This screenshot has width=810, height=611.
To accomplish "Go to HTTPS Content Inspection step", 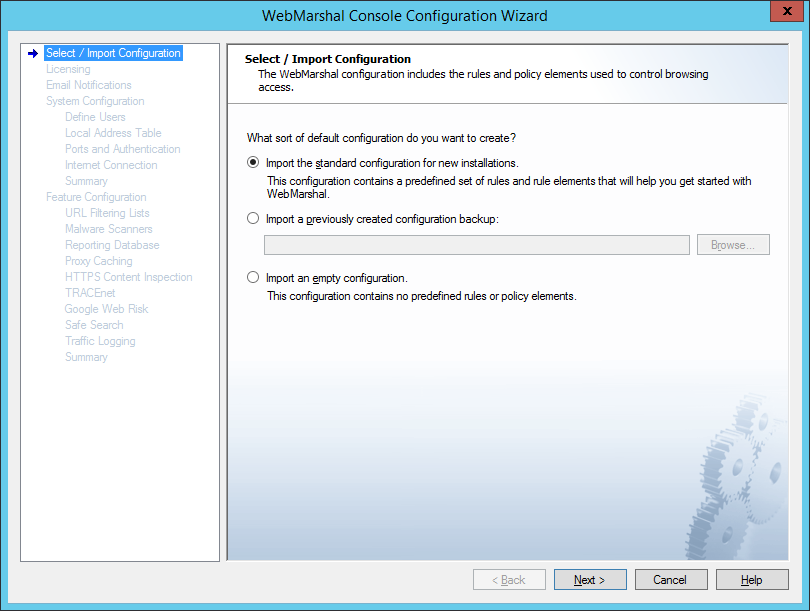I will 128,277.
